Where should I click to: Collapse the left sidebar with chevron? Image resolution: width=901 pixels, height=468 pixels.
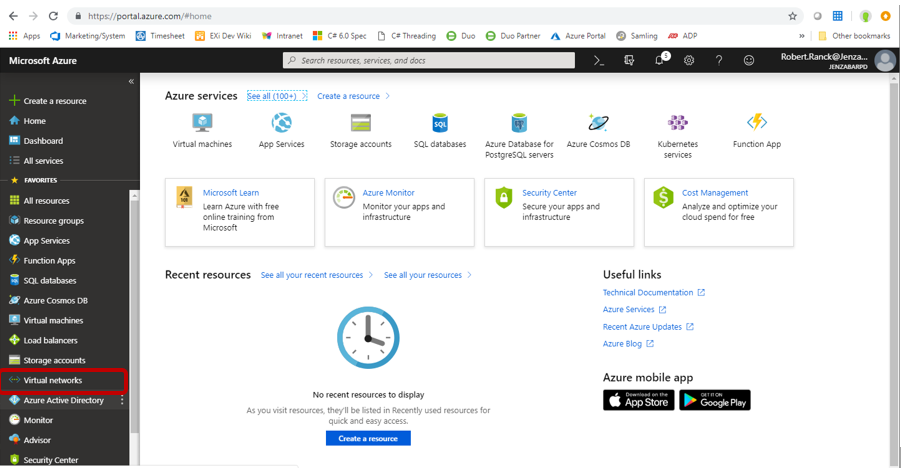pos(131,81)
